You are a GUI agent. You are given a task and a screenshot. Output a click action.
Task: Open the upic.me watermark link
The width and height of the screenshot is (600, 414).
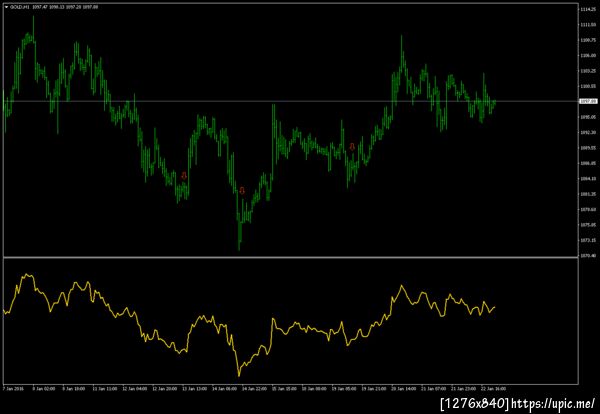[x=553, y=403]
